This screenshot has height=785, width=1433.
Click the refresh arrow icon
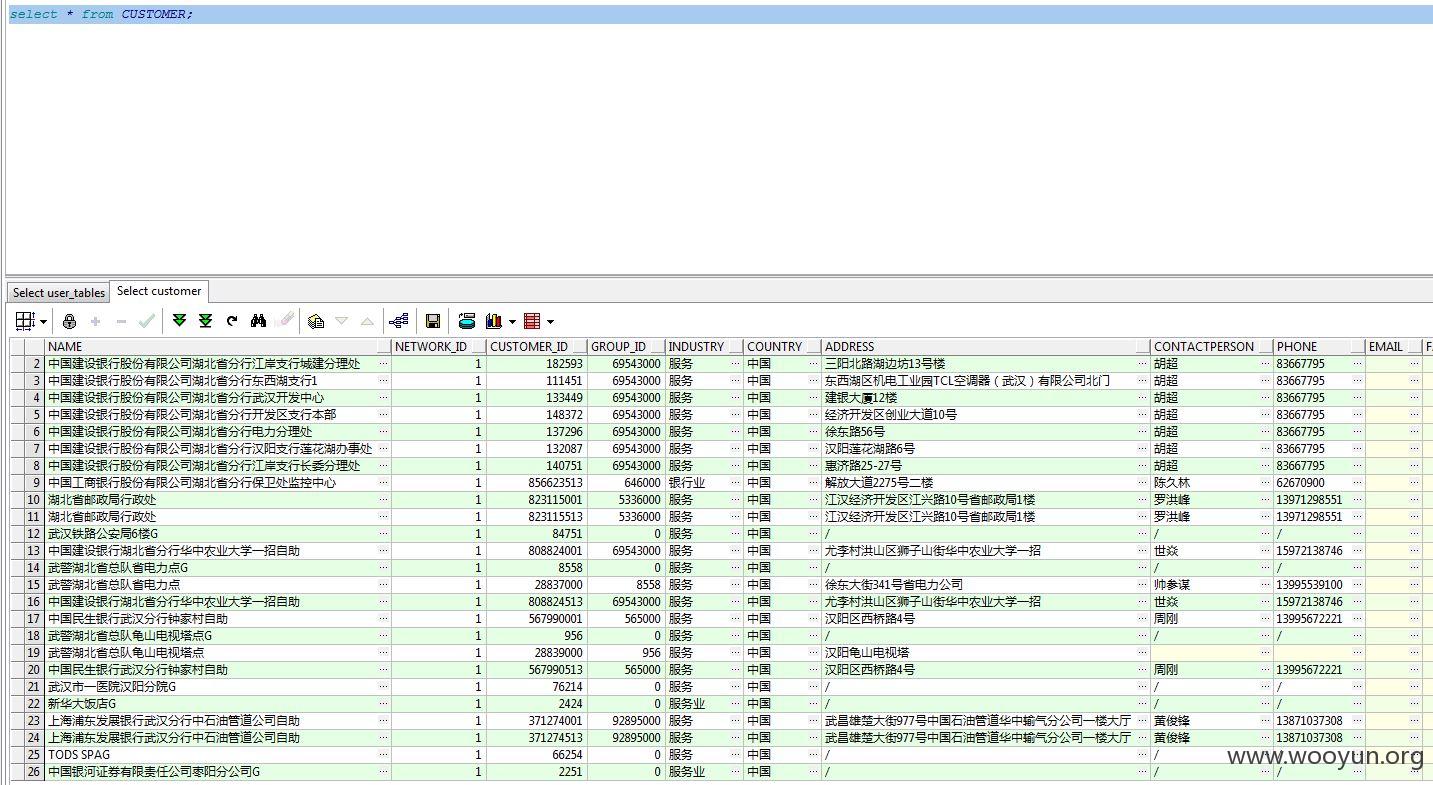pyautogui.click(x=232, y=321)
